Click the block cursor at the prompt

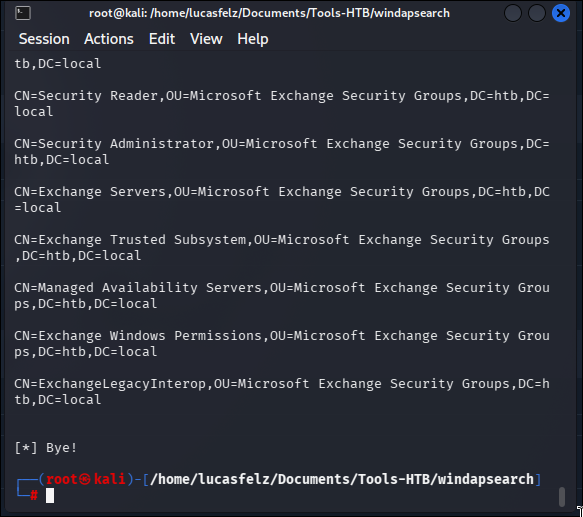50,496
